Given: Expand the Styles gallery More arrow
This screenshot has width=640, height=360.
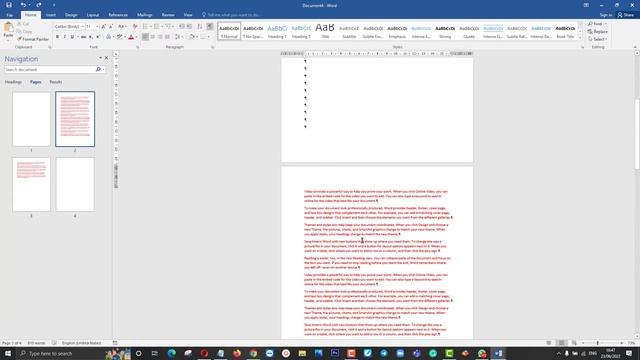Looking at the screenshot, I should 580,38.
